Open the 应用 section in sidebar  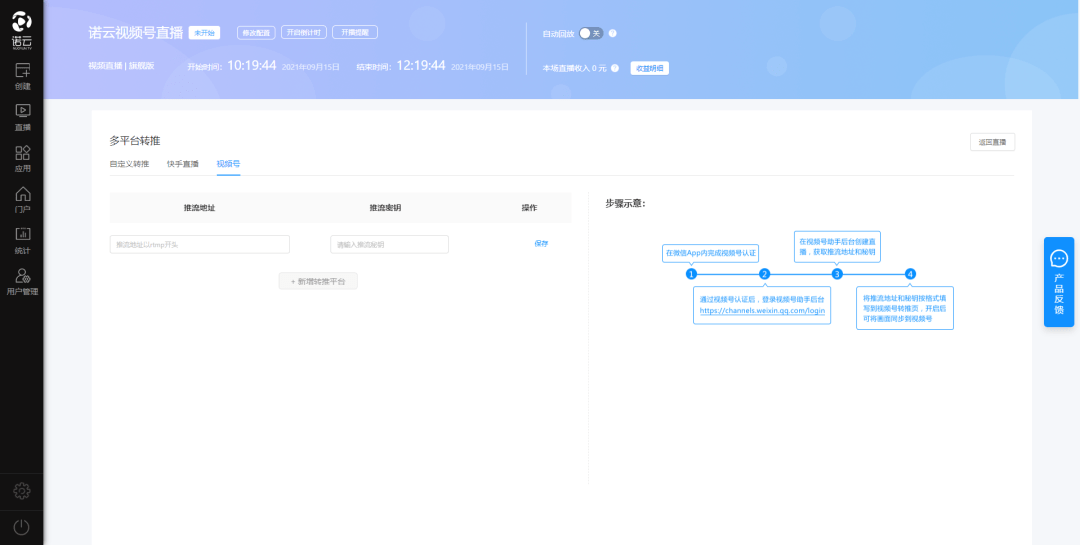[22, 158]
